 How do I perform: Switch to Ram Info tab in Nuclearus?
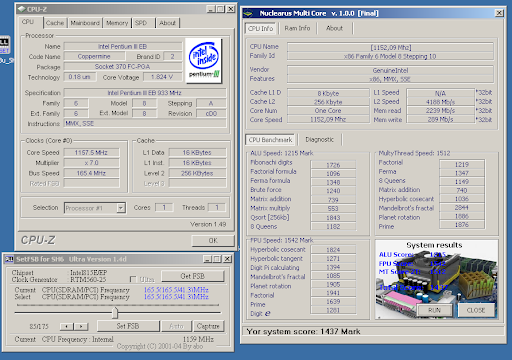[297, 28]
